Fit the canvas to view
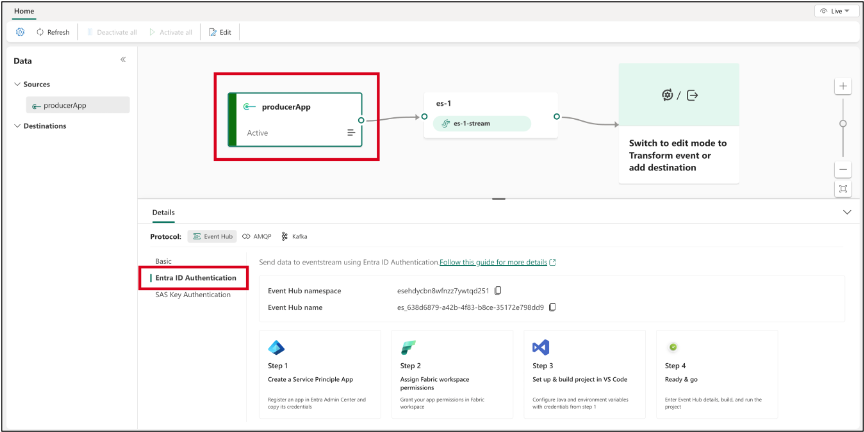Viewport: 864px width, 432px height. [843, 189]
